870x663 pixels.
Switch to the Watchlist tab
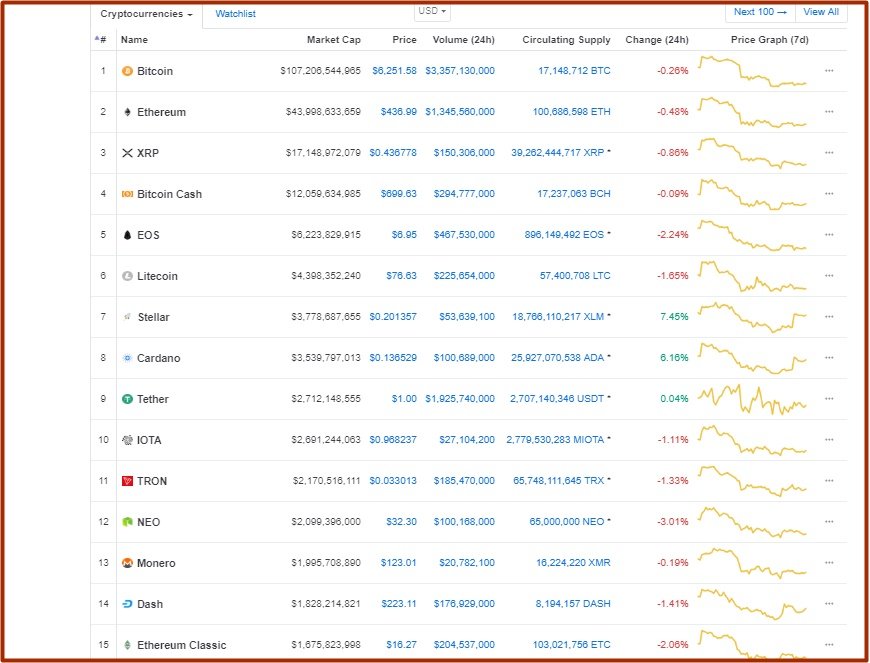(235, 14)
